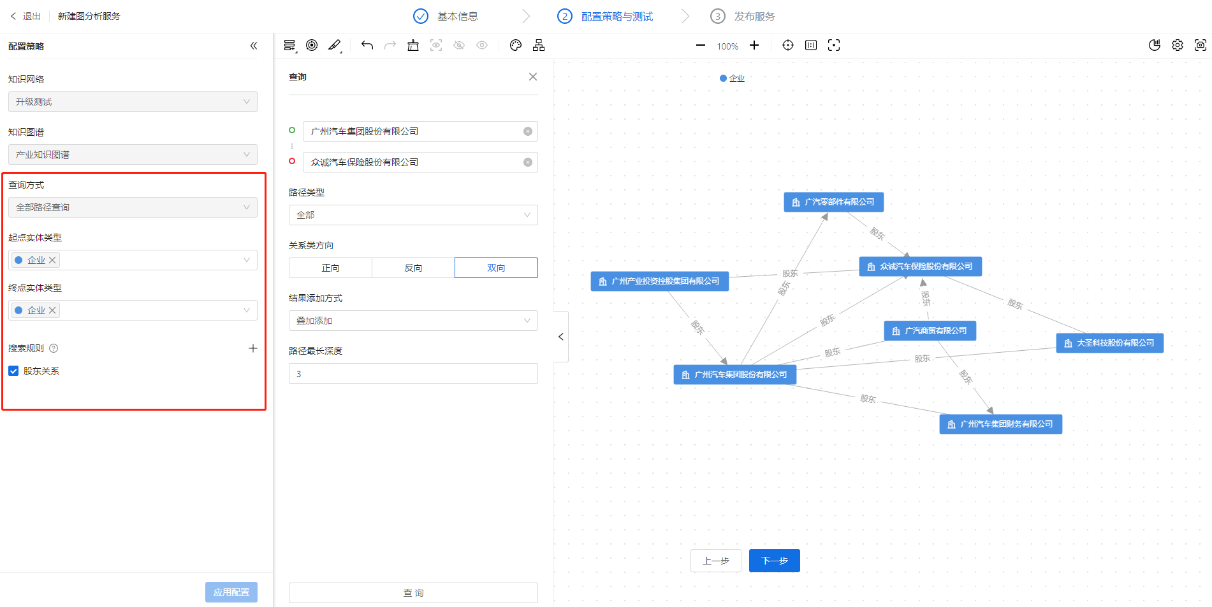The height and width of the screenshot is (607, 1212).
Task: Click the 下一步 button
Action: pos(774,561)
